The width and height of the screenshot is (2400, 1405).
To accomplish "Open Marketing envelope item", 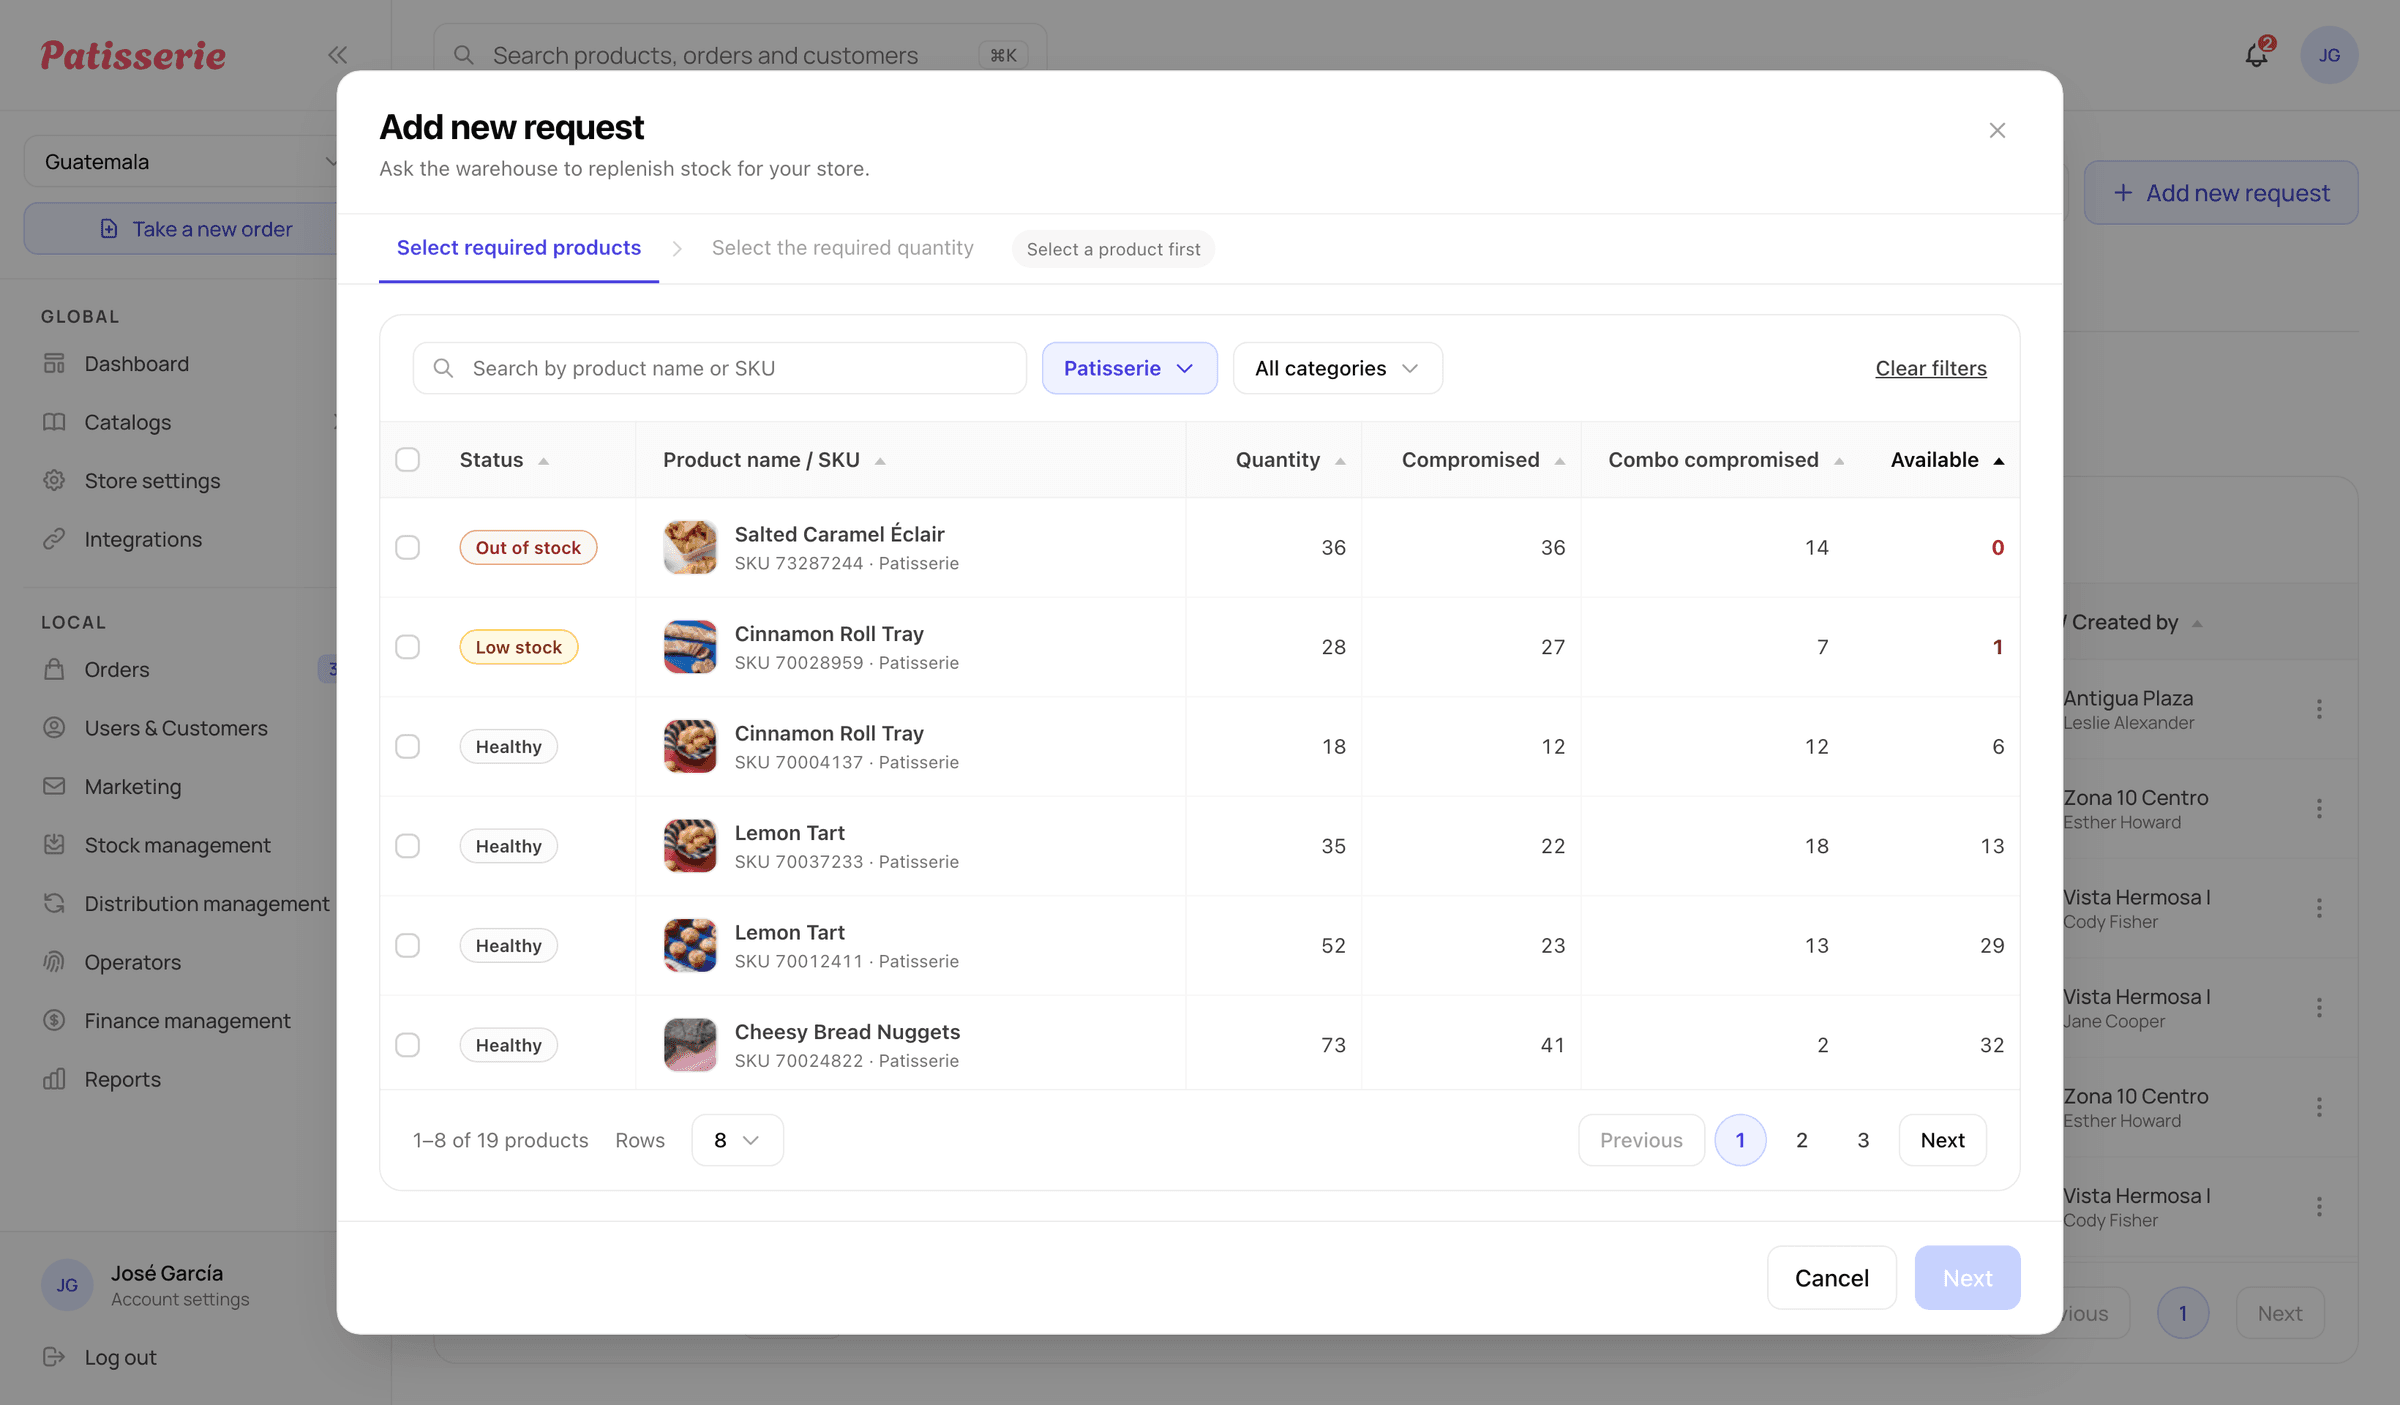I will [133, 787].
